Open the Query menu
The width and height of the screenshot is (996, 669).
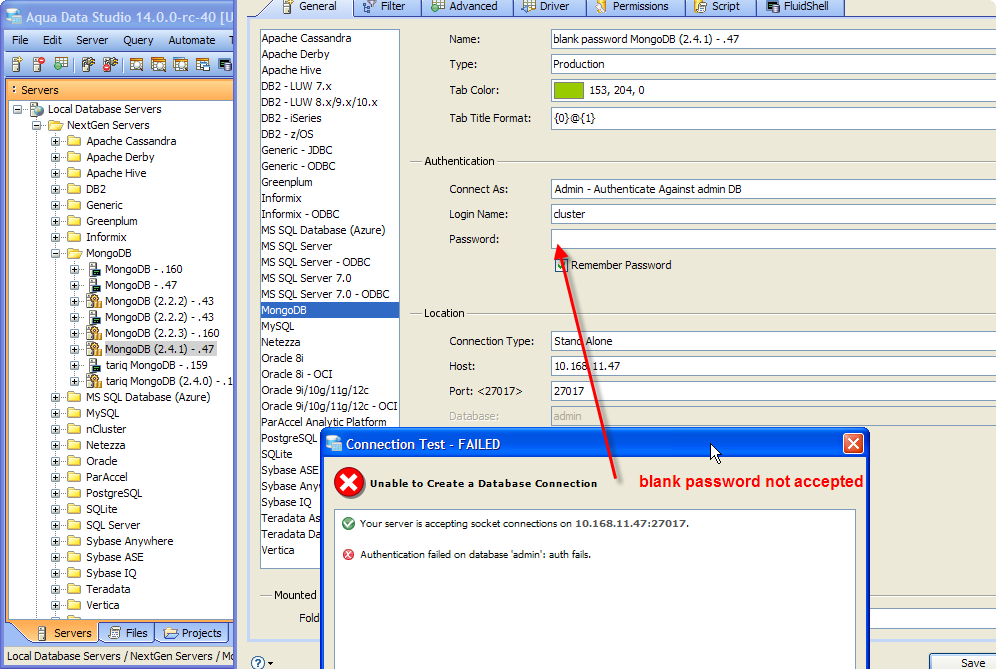tap(138, 40)
